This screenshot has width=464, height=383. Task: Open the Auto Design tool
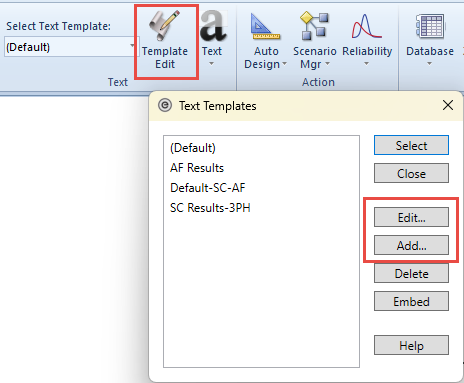click(266, 40)
